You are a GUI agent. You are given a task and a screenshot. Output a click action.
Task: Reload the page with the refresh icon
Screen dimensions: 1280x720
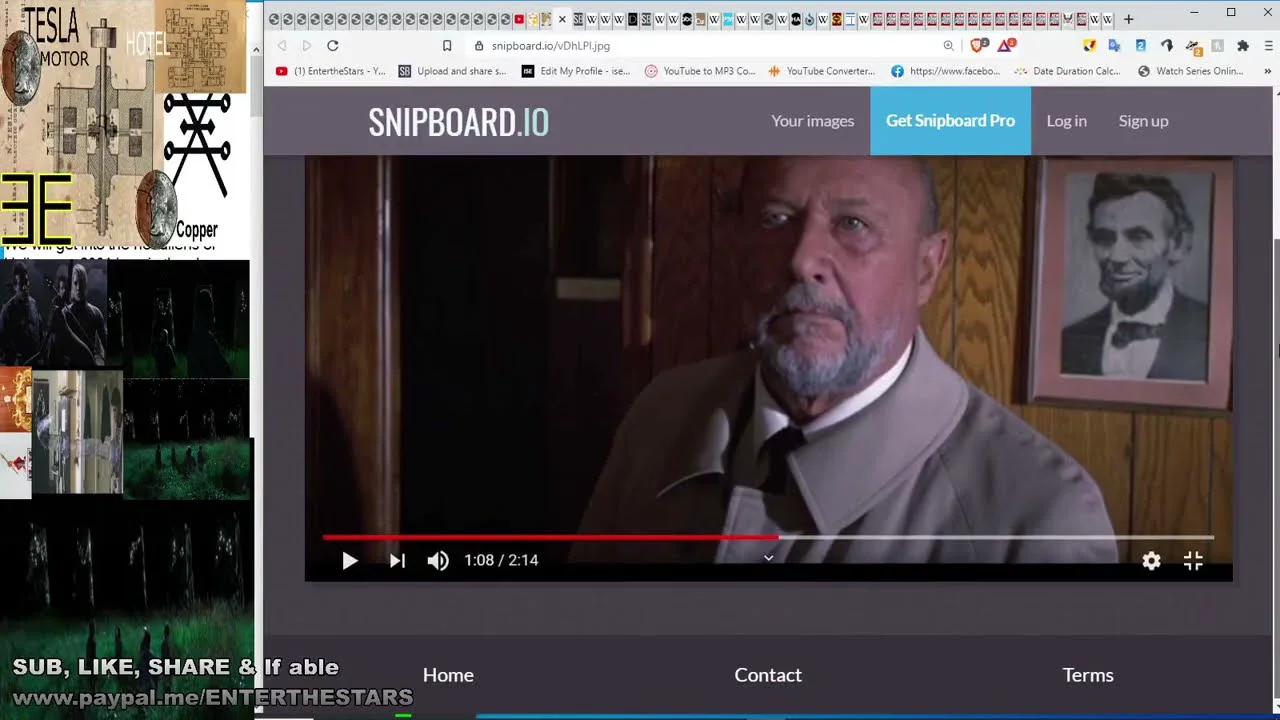click(332, 45)
